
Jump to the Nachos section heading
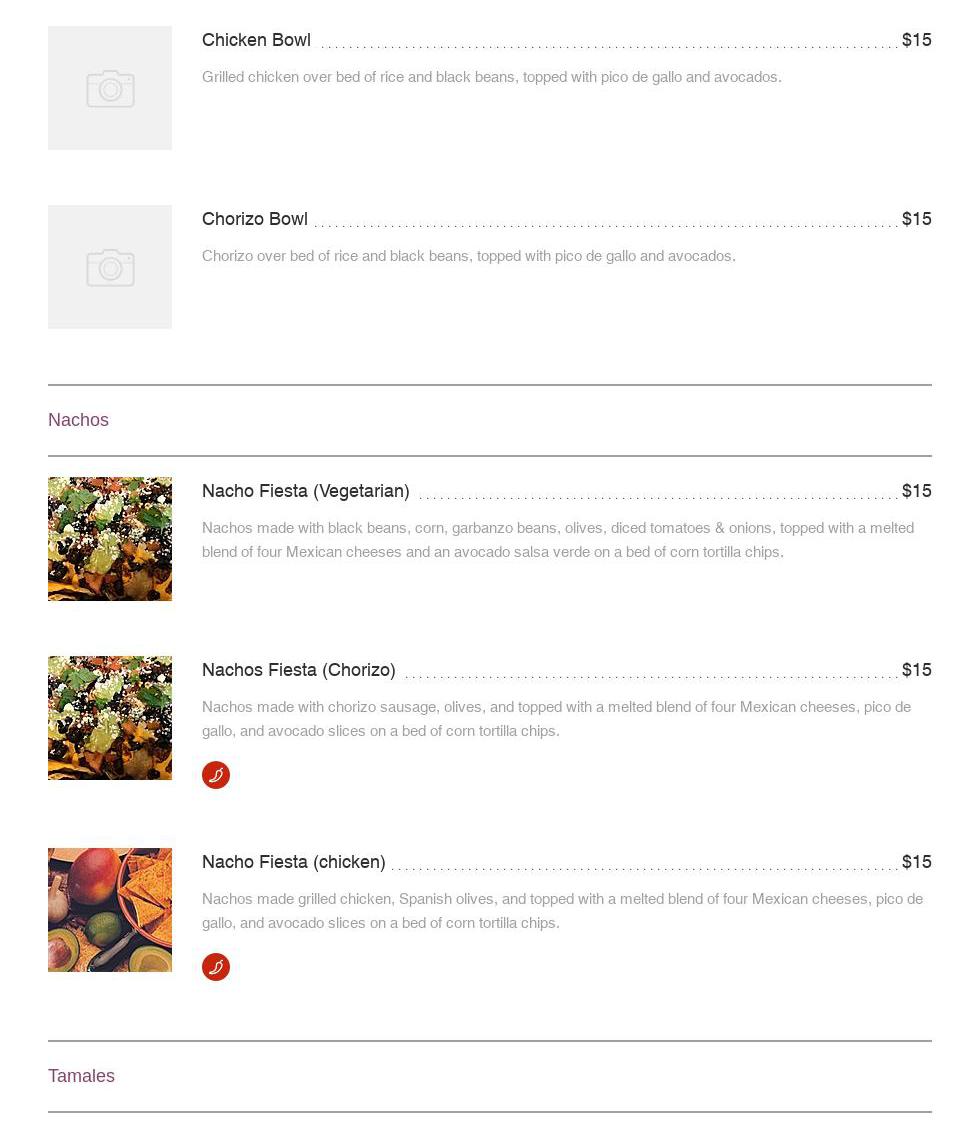78,420
